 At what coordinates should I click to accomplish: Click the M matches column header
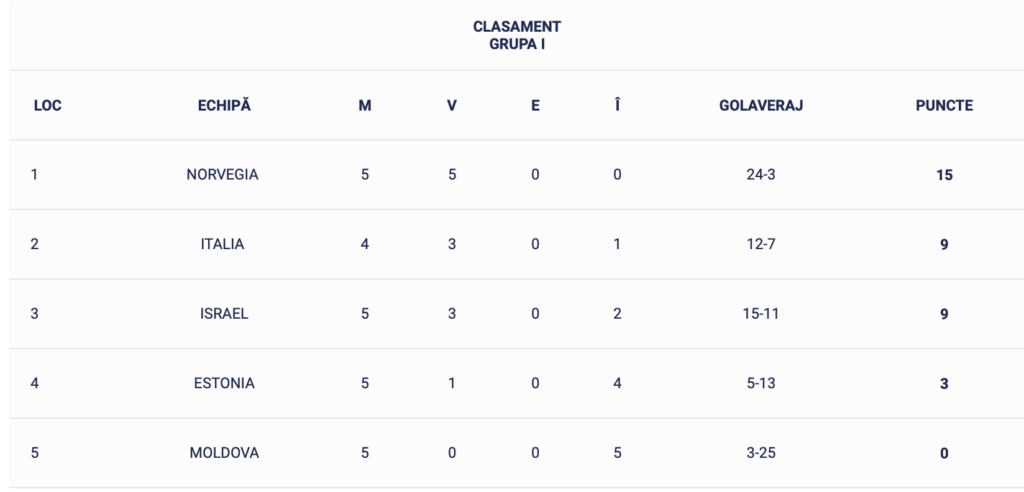364,106
